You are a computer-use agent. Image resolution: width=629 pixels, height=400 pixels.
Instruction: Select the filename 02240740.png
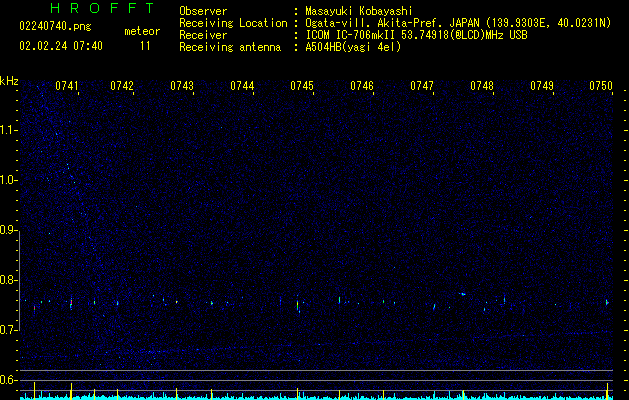click(55, 26)
